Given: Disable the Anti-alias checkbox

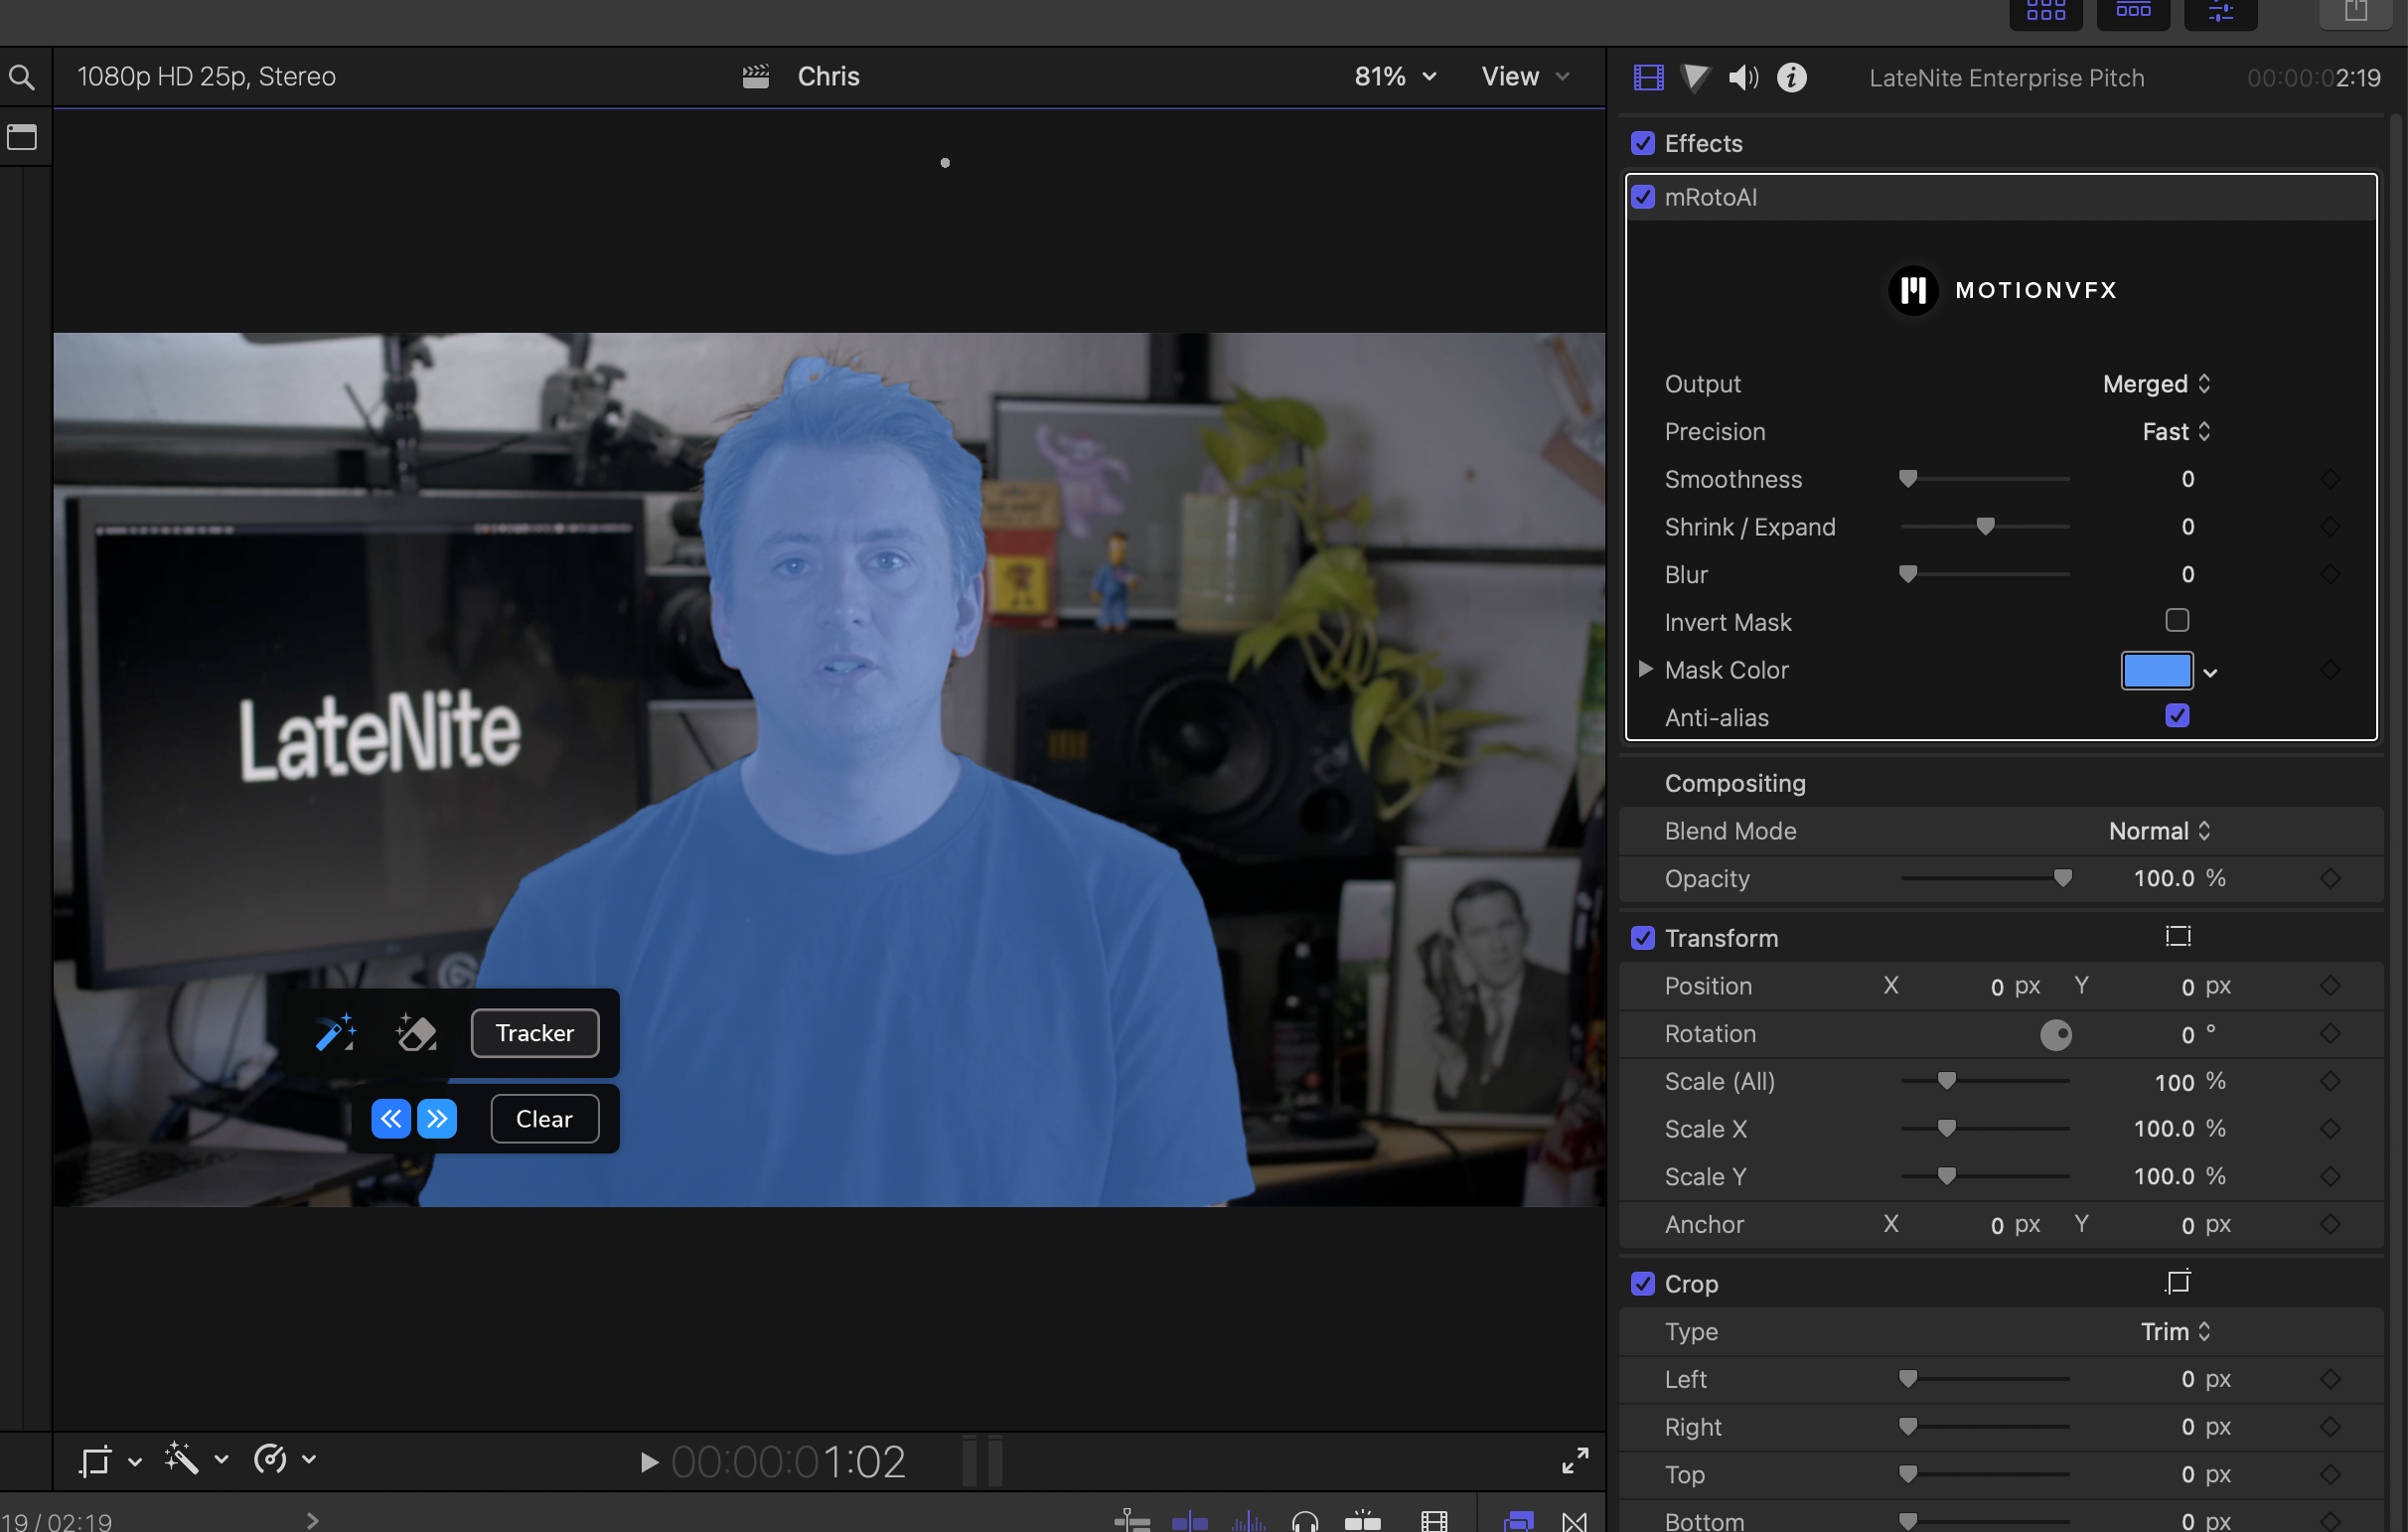Looking at the screenshot, I should 2177,716.
